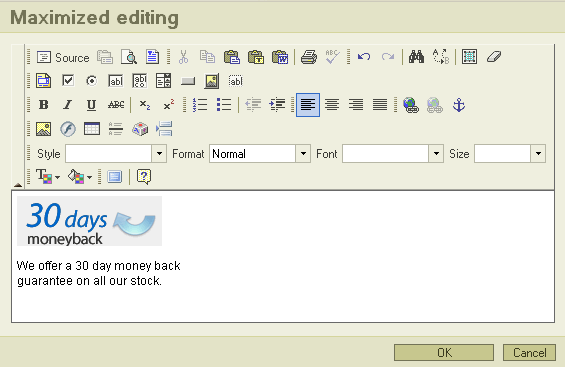Viewport: 565px width, 367px height.
Task: Insert a bulleted list
Action: pyautogui.click(x=224, y=105)
